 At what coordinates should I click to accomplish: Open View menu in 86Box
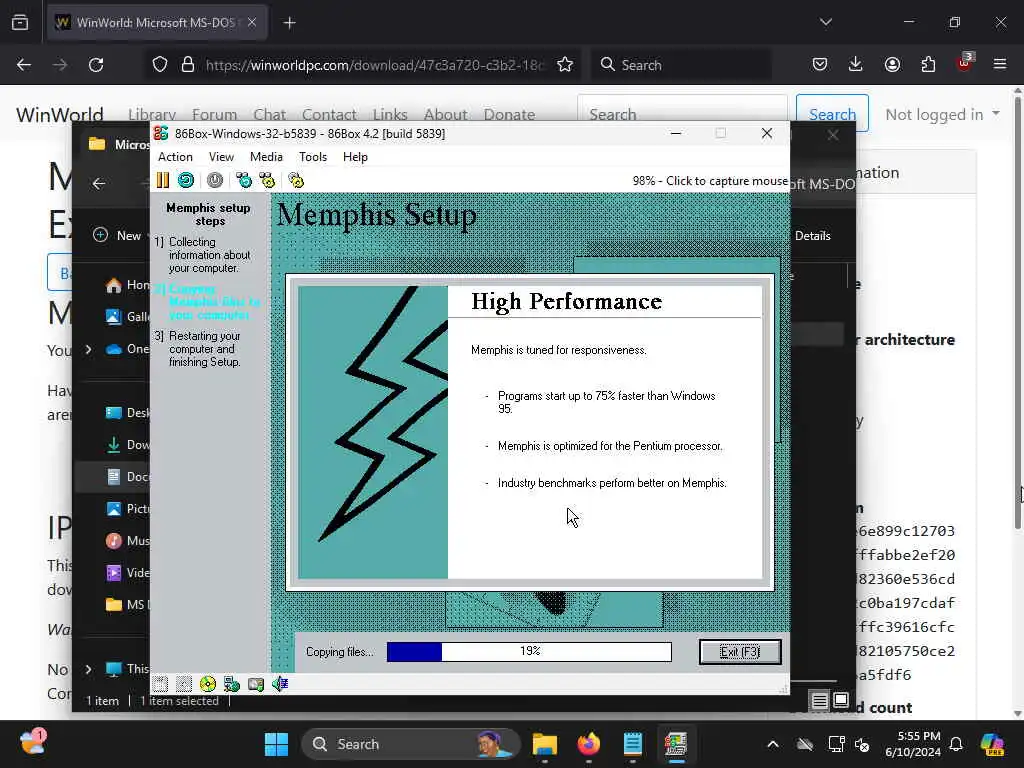(x=221, y=157)
